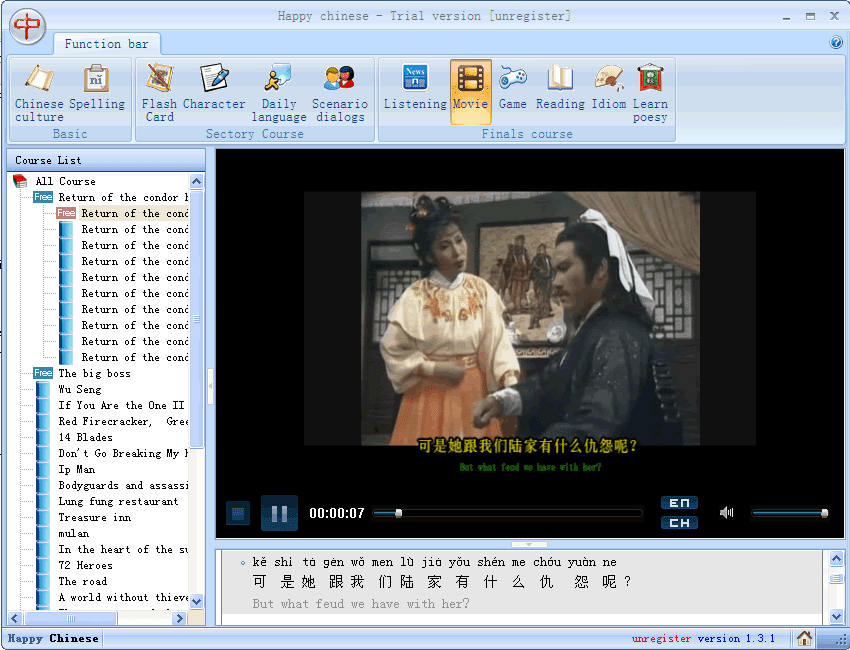
Task: Collapse the subtitle panel splitter arrow
Action: 529,544
